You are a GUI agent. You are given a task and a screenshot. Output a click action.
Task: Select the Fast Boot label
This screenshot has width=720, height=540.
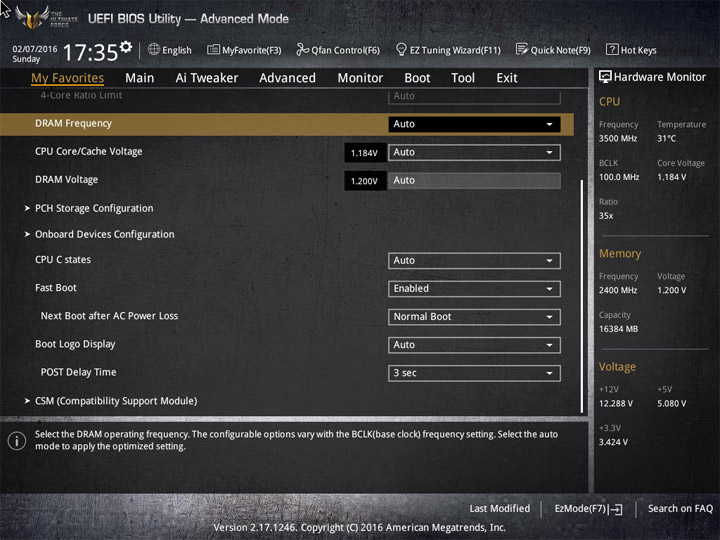[x=56, y=288]
